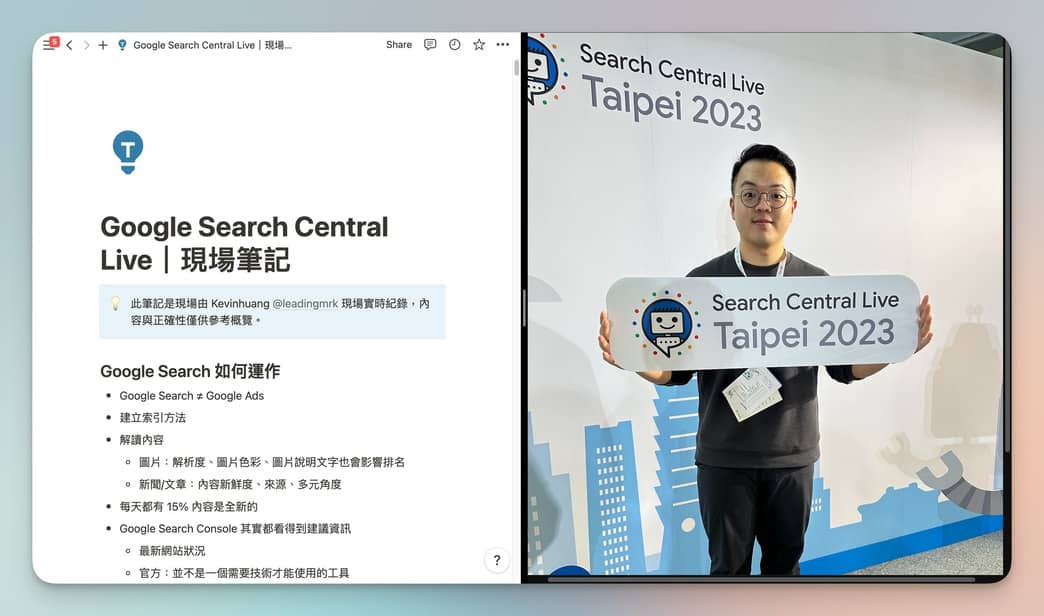Click the '解讀內容' bullet
Screen dimensions: 1044x616
pos(141,440)
